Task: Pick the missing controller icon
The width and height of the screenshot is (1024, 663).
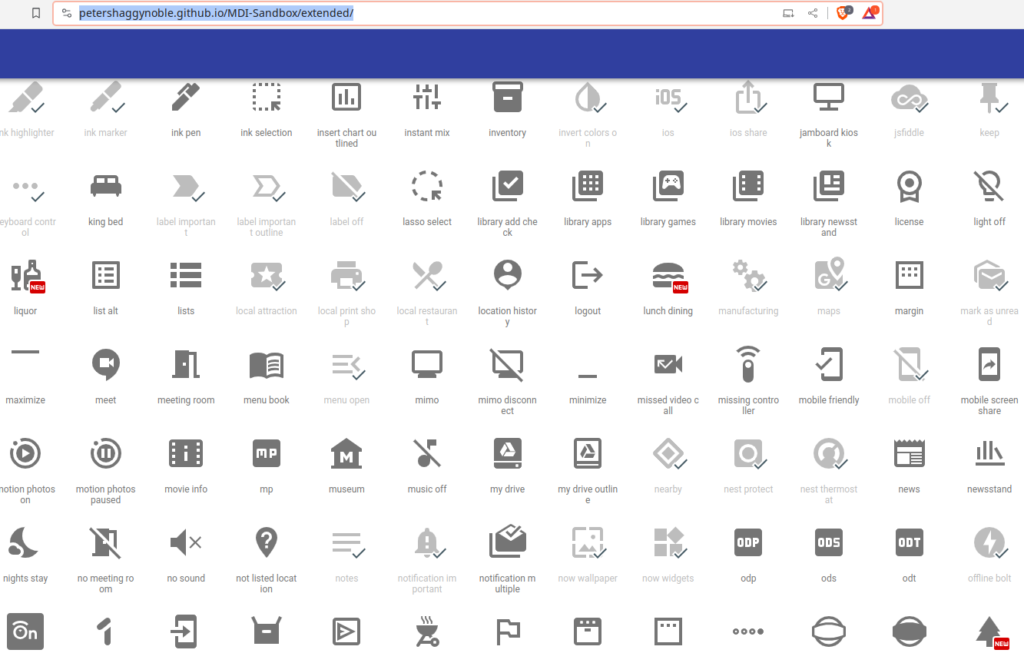Action: coord(748,364)
